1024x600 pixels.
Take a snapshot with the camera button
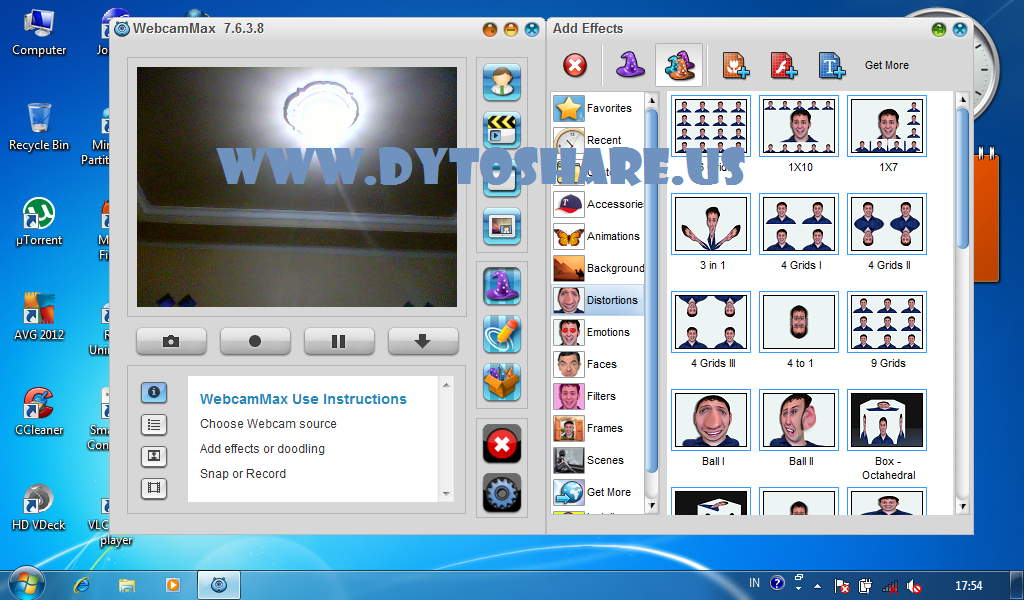tap(171, 341)
